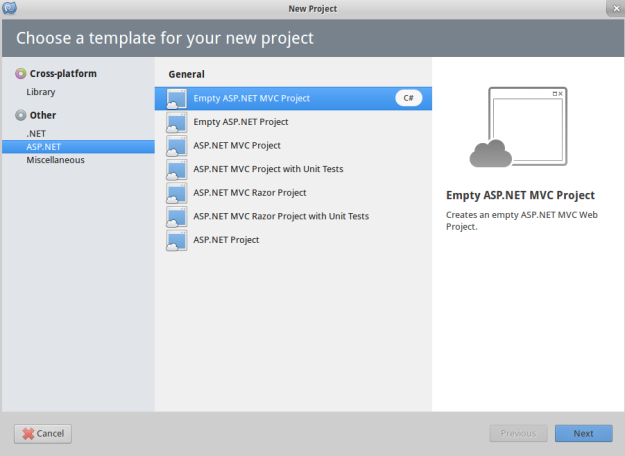This screenshot has height=456, width=625.
Task: Click the Cross-platform category icon
Action: click(21, 73)
